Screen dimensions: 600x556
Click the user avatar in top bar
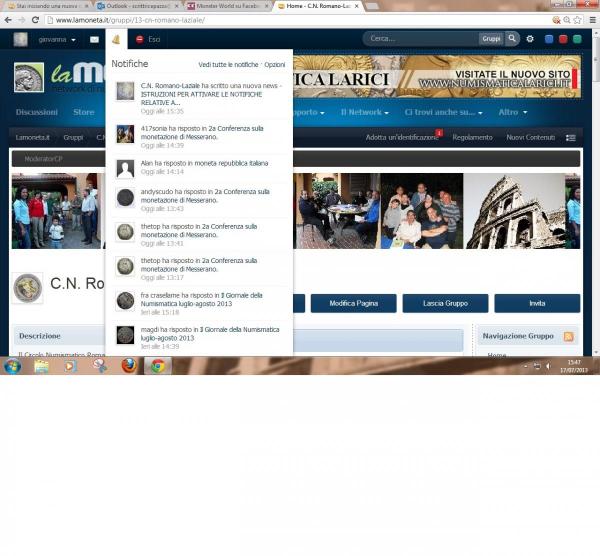coord(21,39)
